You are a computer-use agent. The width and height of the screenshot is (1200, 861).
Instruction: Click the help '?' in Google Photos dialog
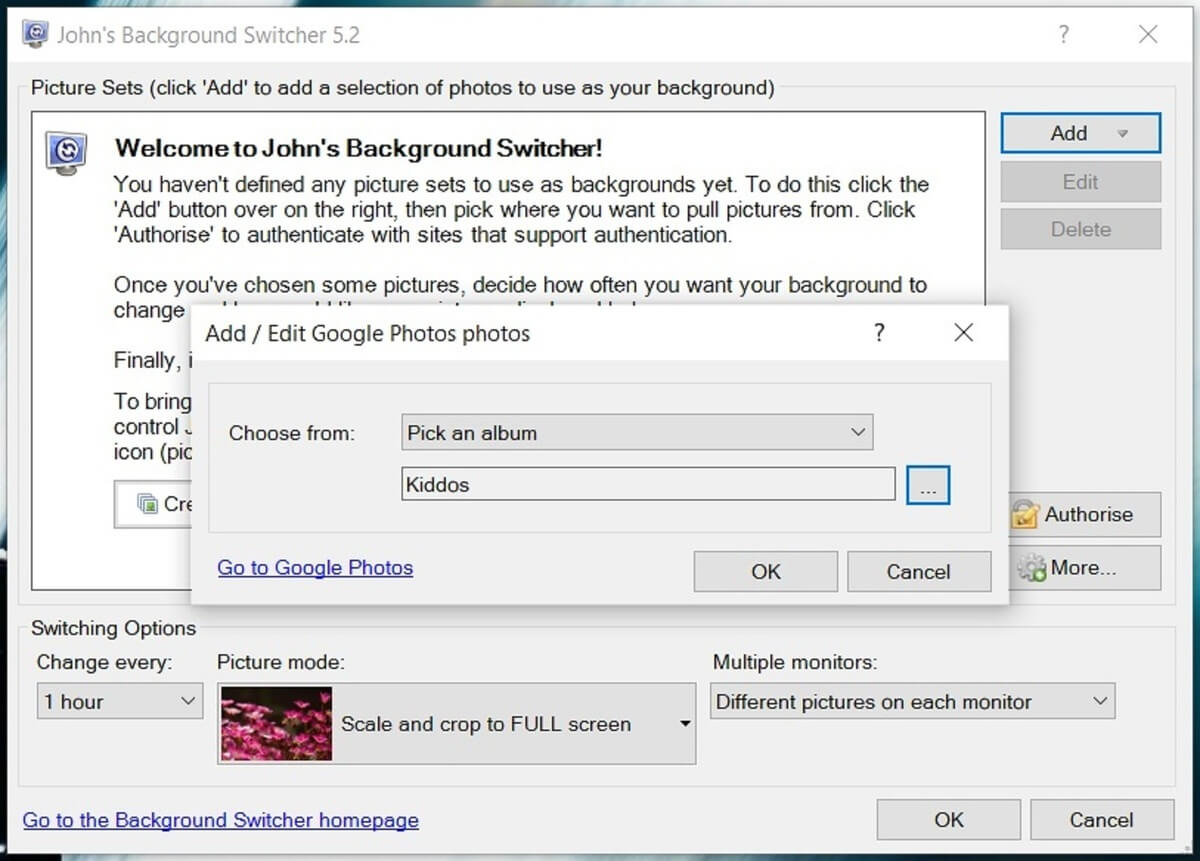pos(879,333)
